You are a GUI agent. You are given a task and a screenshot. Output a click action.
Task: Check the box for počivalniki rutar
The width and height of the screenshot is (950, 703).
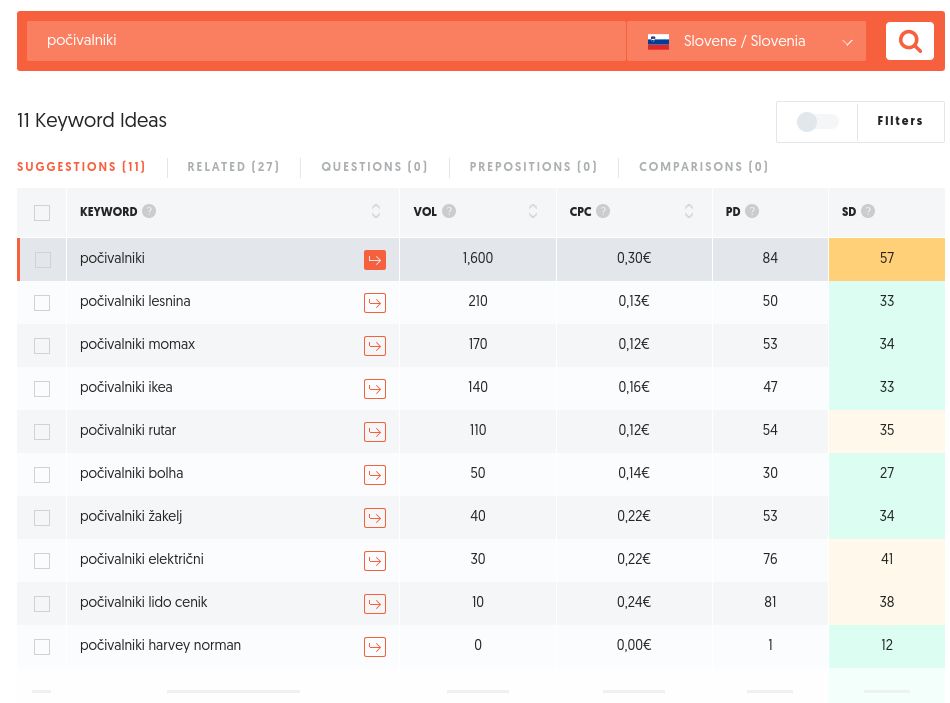[x=42, y=432]
